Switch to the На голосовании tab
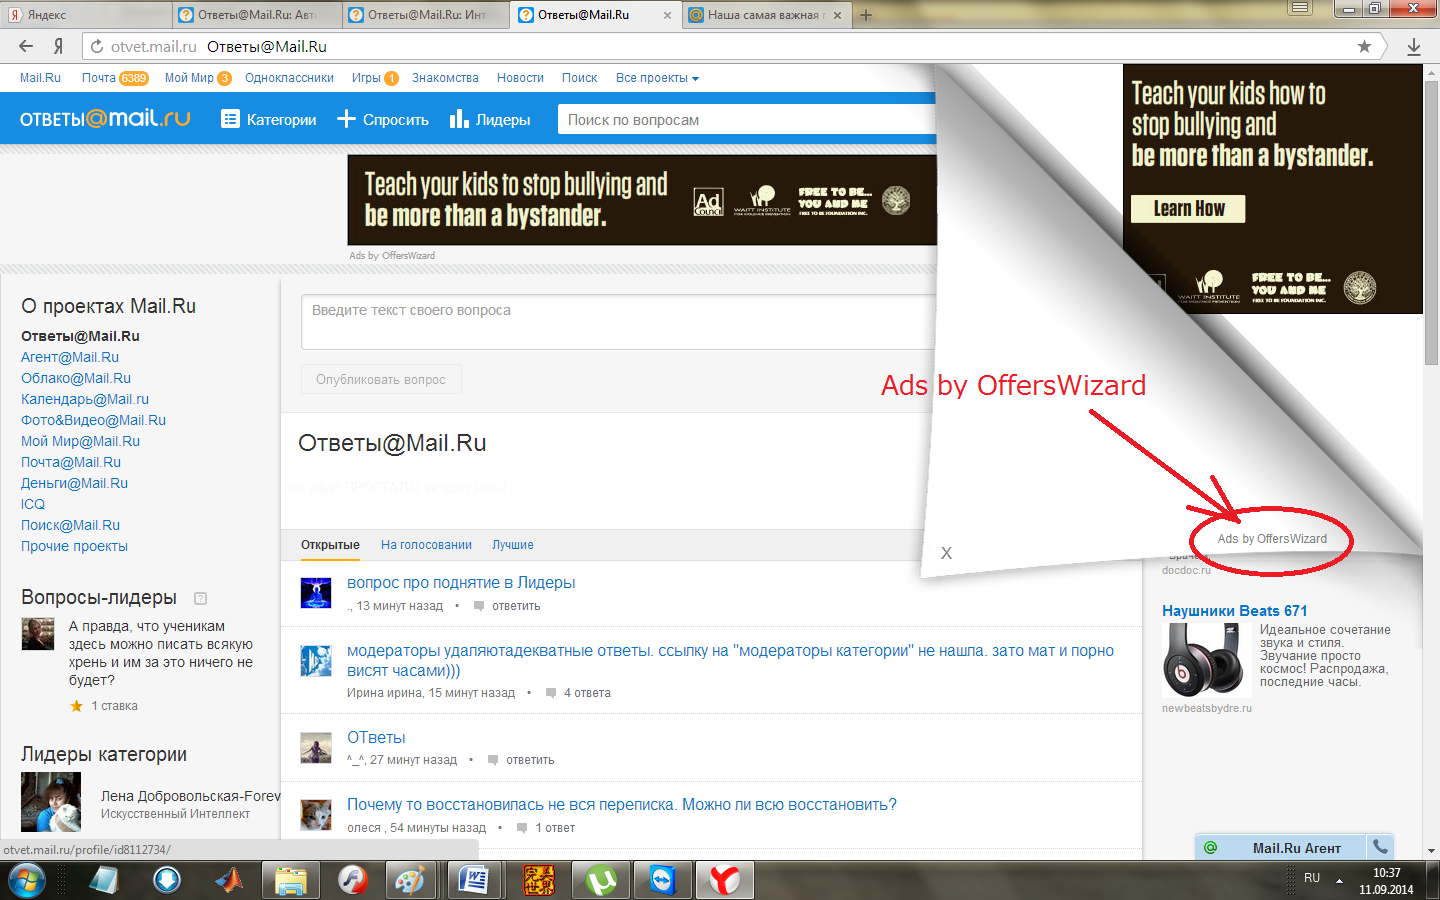The height and width of the screenshot is (900, 1440). tap(426, 545)
